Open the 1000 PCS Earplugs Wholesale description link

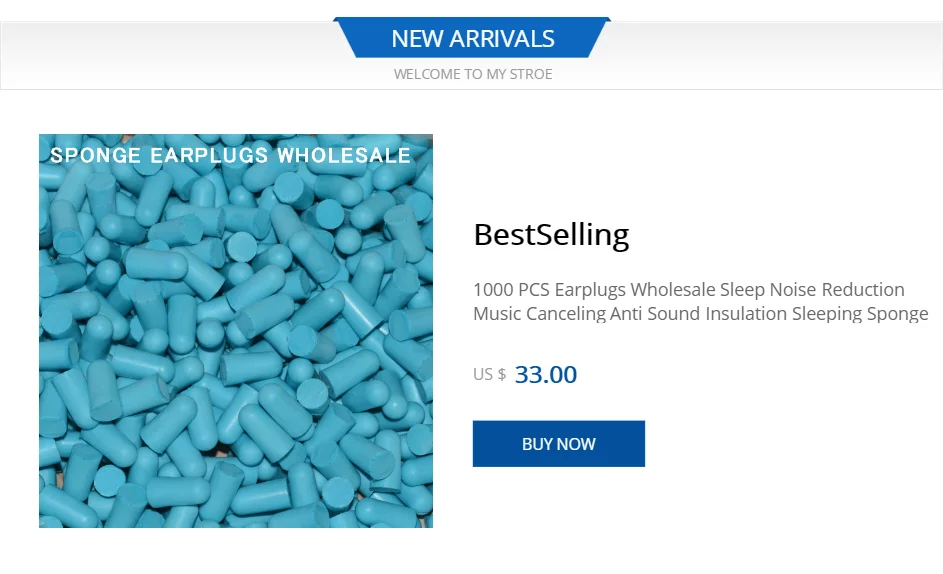click(x=701, y=301)
